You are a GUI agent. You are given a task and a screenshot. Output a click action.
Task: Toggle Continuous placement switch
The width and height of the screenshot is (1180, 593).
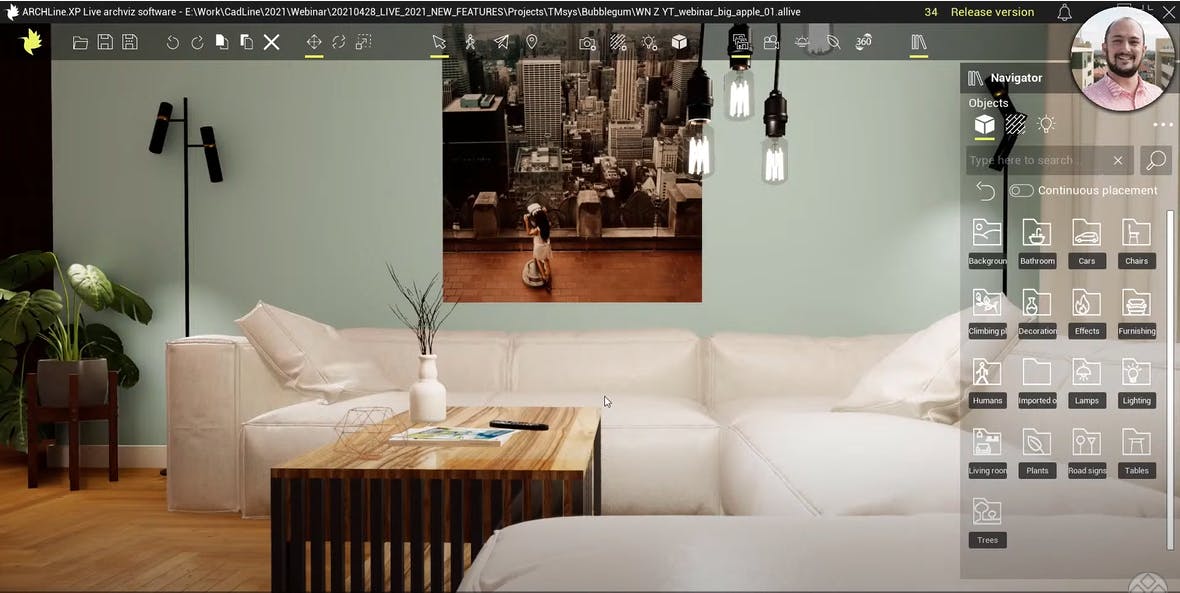[x=1021, y=190]
